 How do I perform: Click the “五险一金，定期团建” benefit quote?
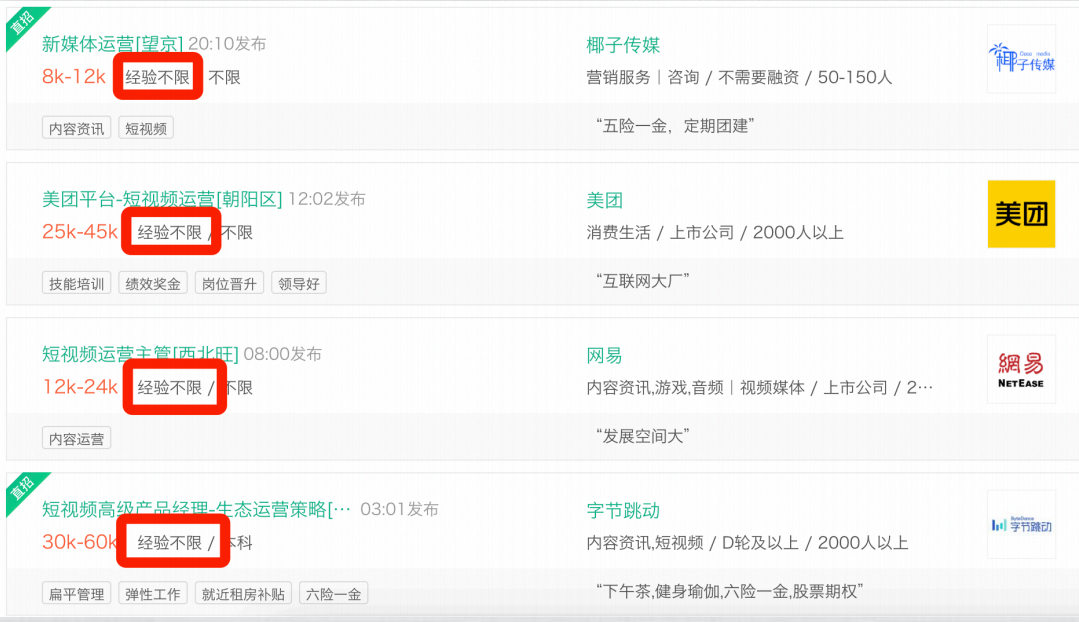675,126
